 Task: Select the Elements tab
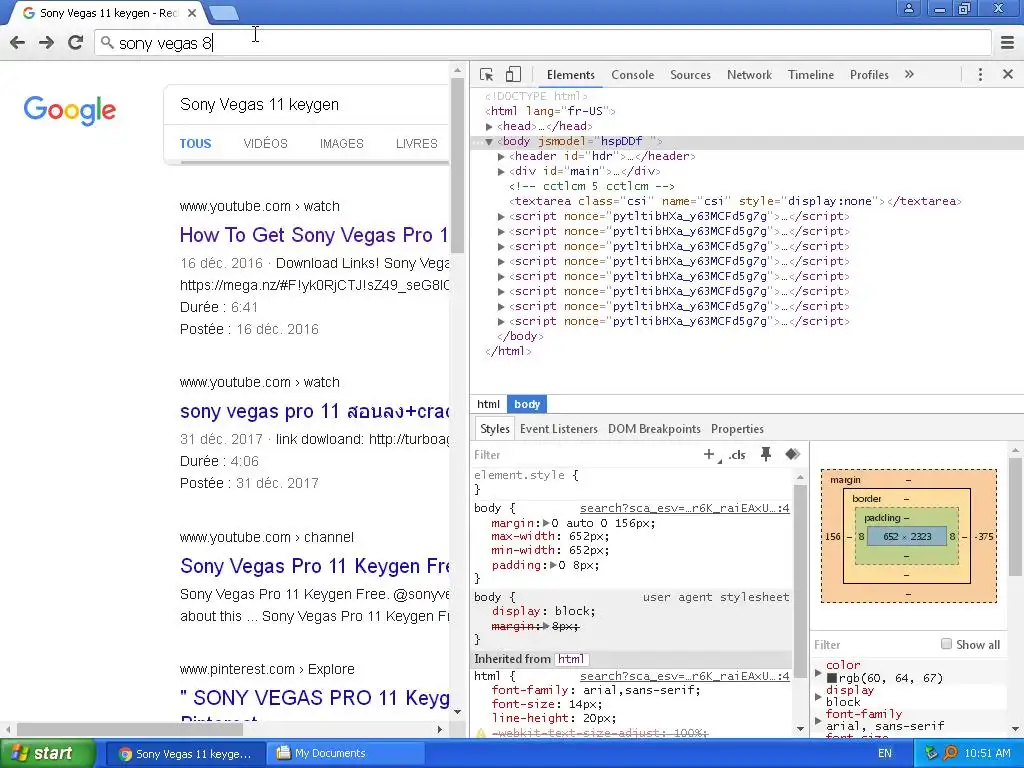(571, 74)
